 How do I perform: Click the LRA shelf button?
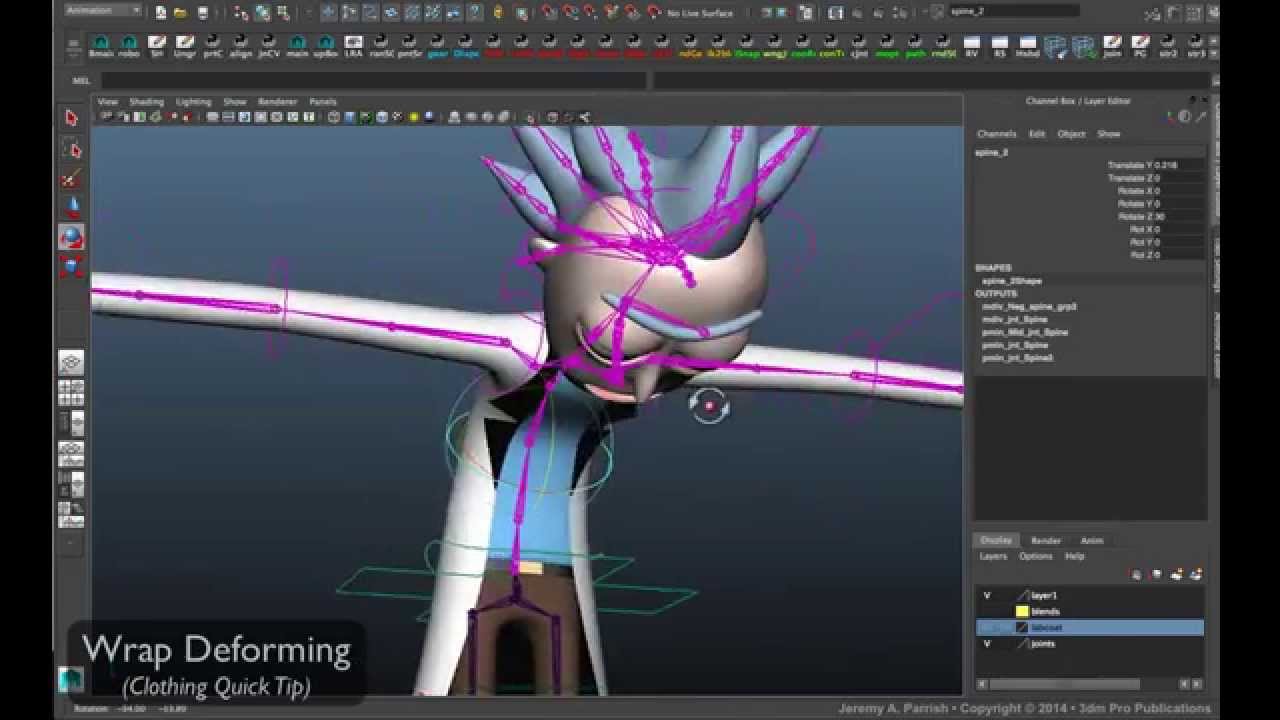point(353,46)
